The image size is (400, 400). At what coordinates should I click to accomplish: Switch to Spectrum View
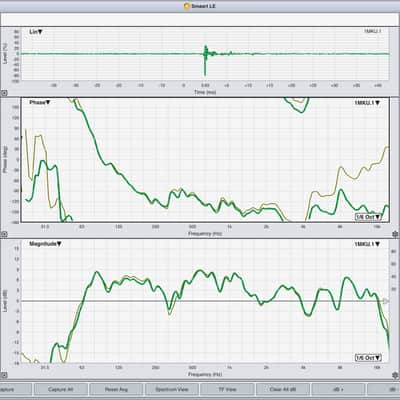pos(172,389)
